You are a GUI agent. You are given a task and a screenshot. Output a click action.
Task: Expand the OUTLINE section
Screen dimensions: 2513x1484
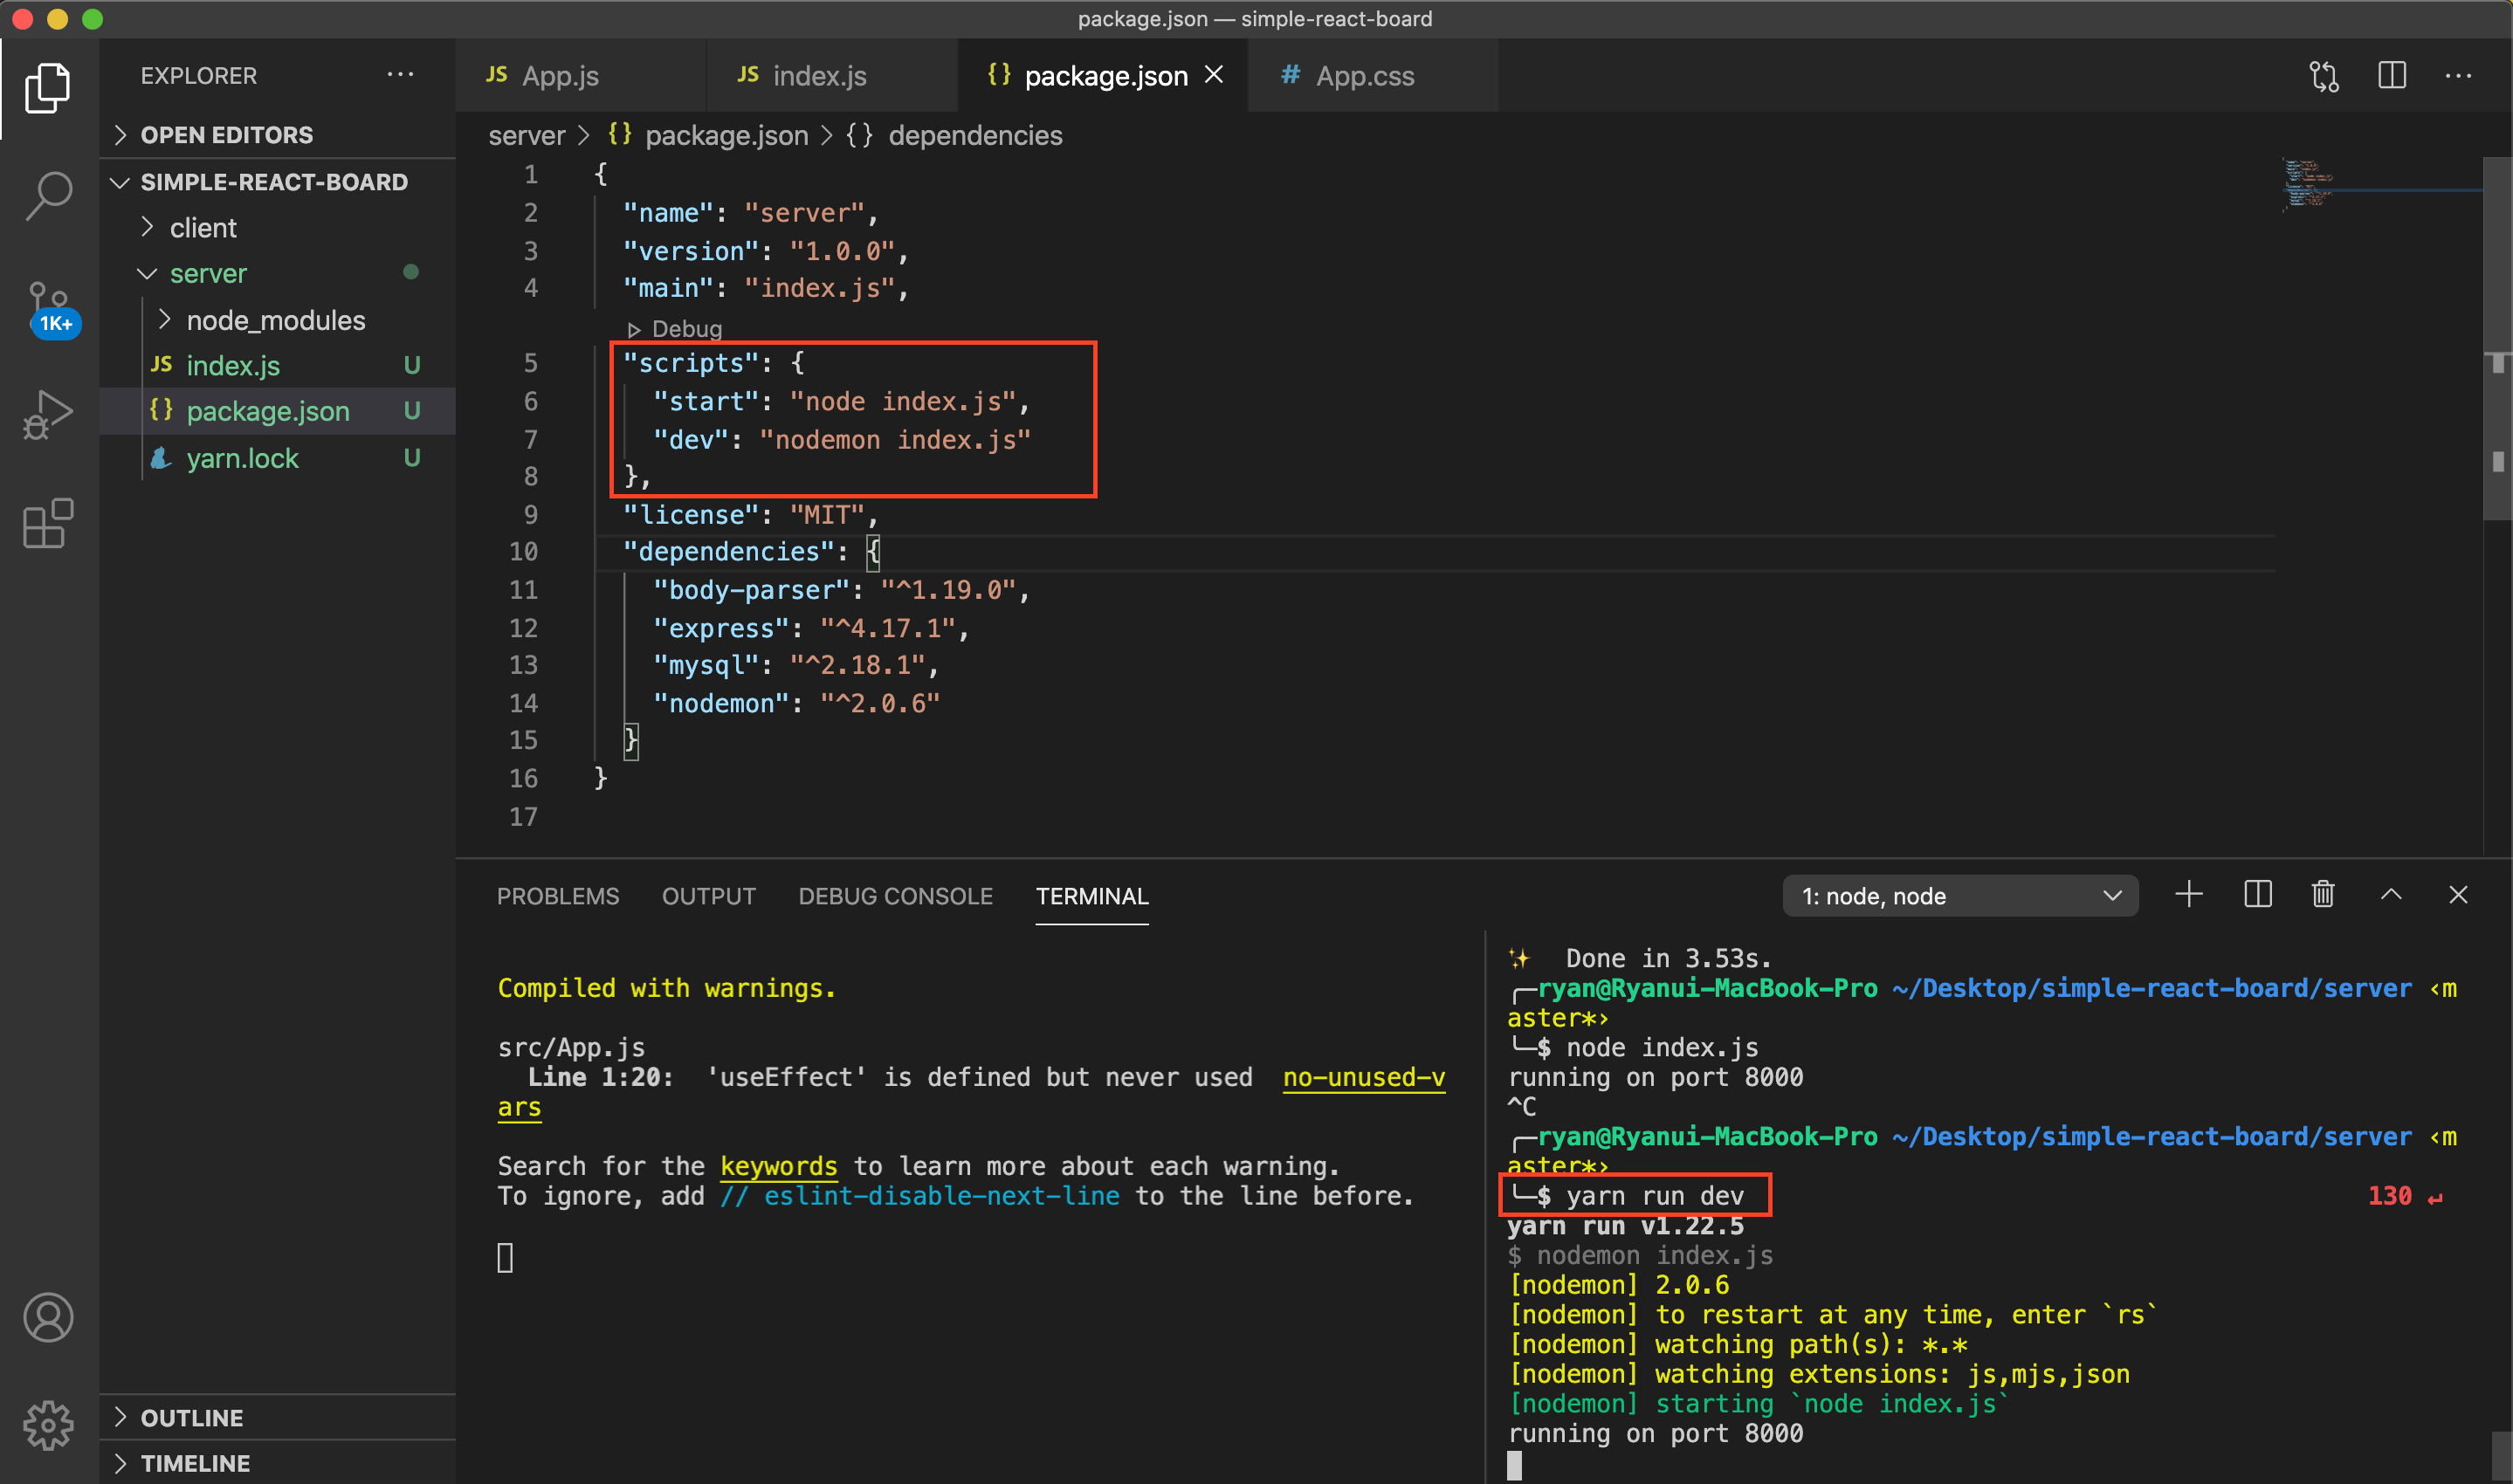tap(191, 1418)
